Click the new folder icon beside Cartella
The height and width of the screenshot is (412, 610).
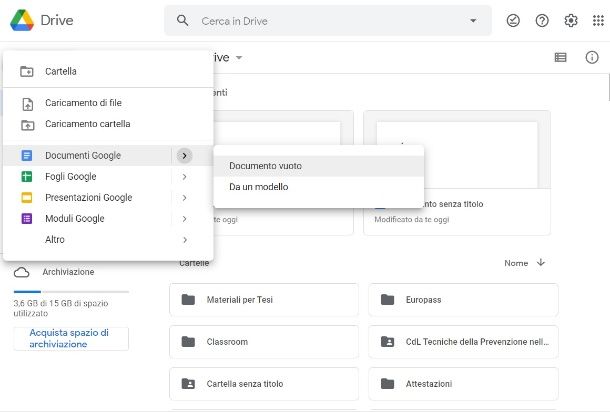click(27, 71)
